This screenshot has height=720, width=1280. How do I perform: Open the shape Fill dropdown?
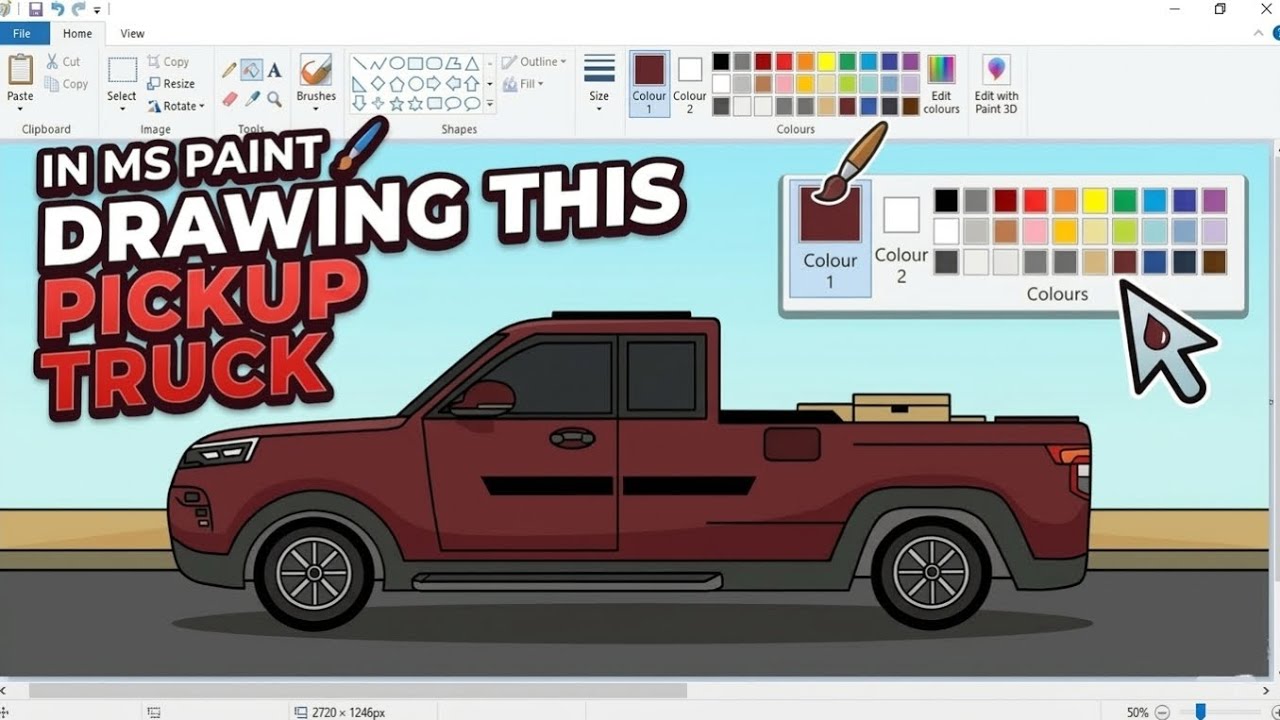(x=524, y=84)
